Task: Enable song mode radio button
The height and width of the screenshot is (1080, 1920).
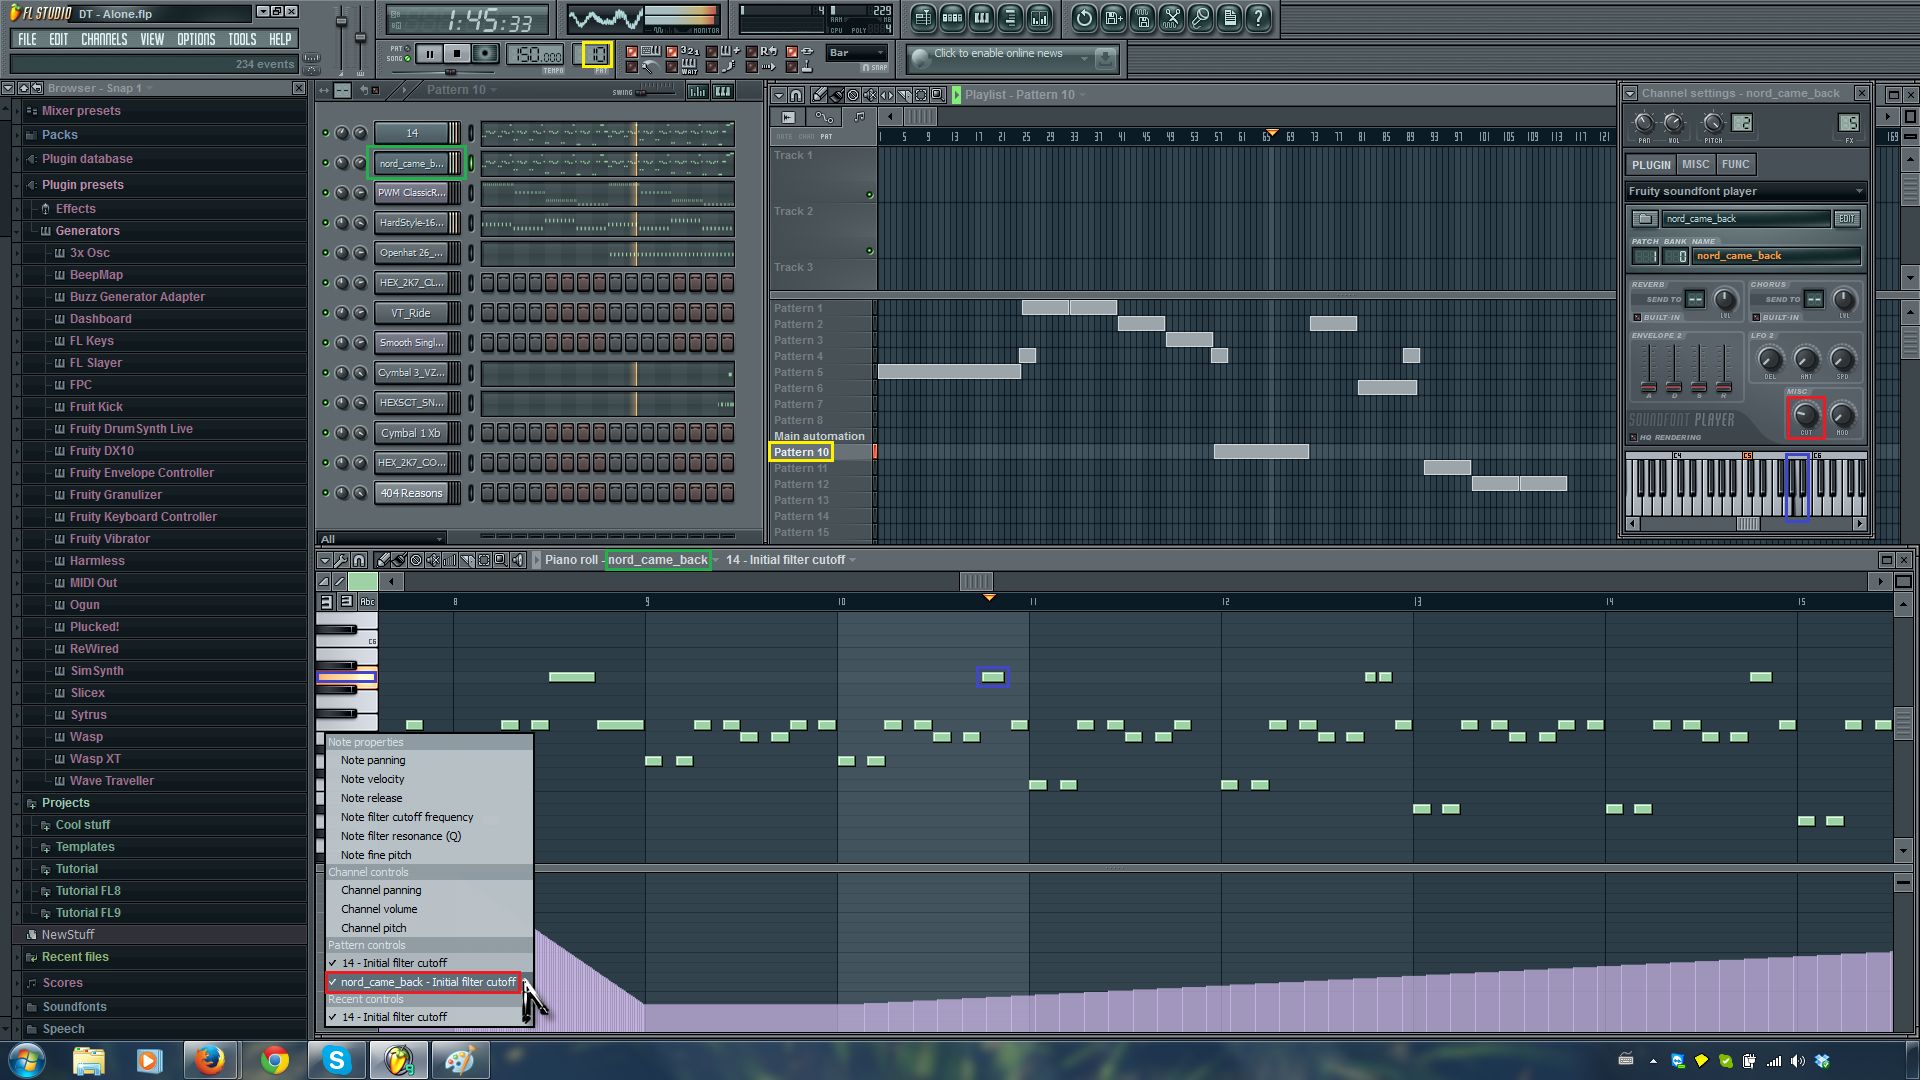Action: tap(407, 59)
